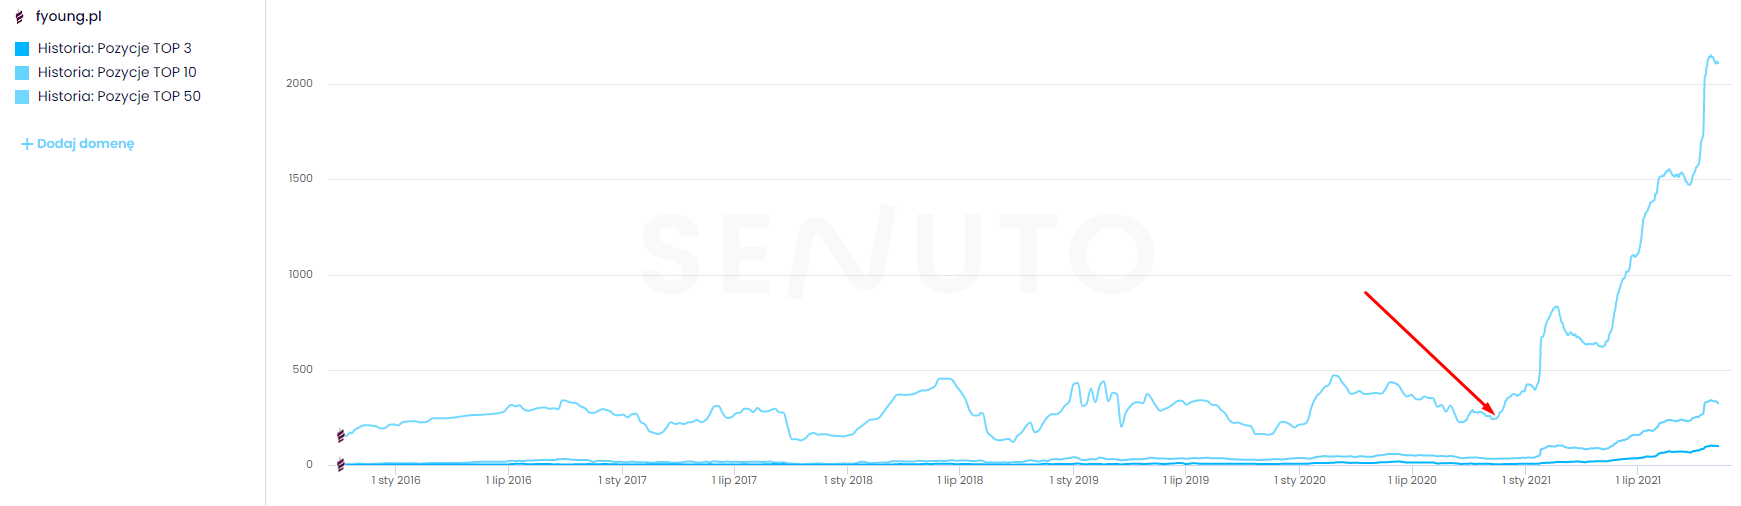The height and width of the screenshot is (506, 1741).
Task: Click the TOP 10 legend color square
Action: [x=22, y=73]
